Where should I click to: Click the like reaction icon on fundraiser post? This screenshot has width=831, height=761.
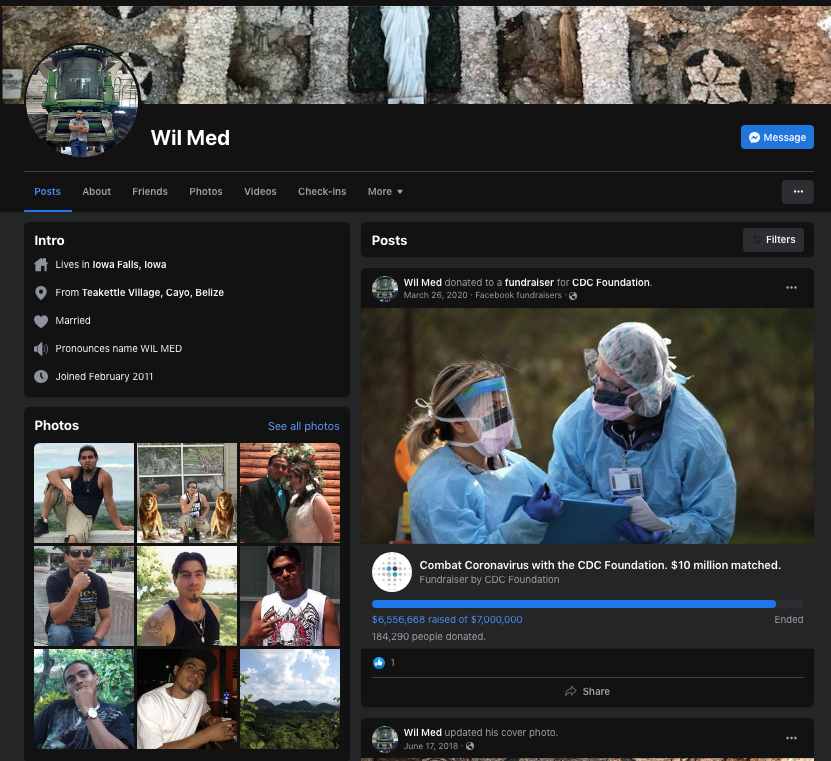[x=379, y=662]
